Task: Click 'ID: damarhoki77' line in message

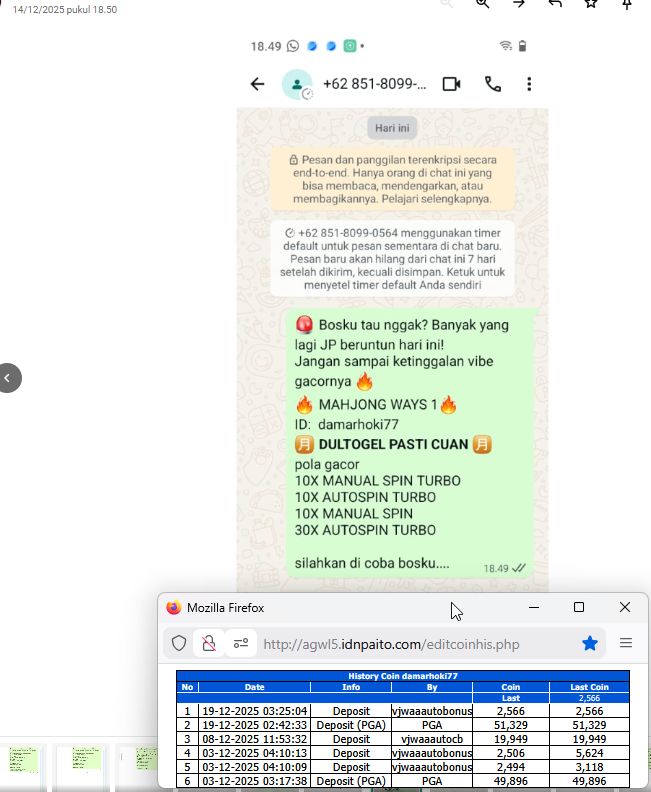Action: [346, 424]
